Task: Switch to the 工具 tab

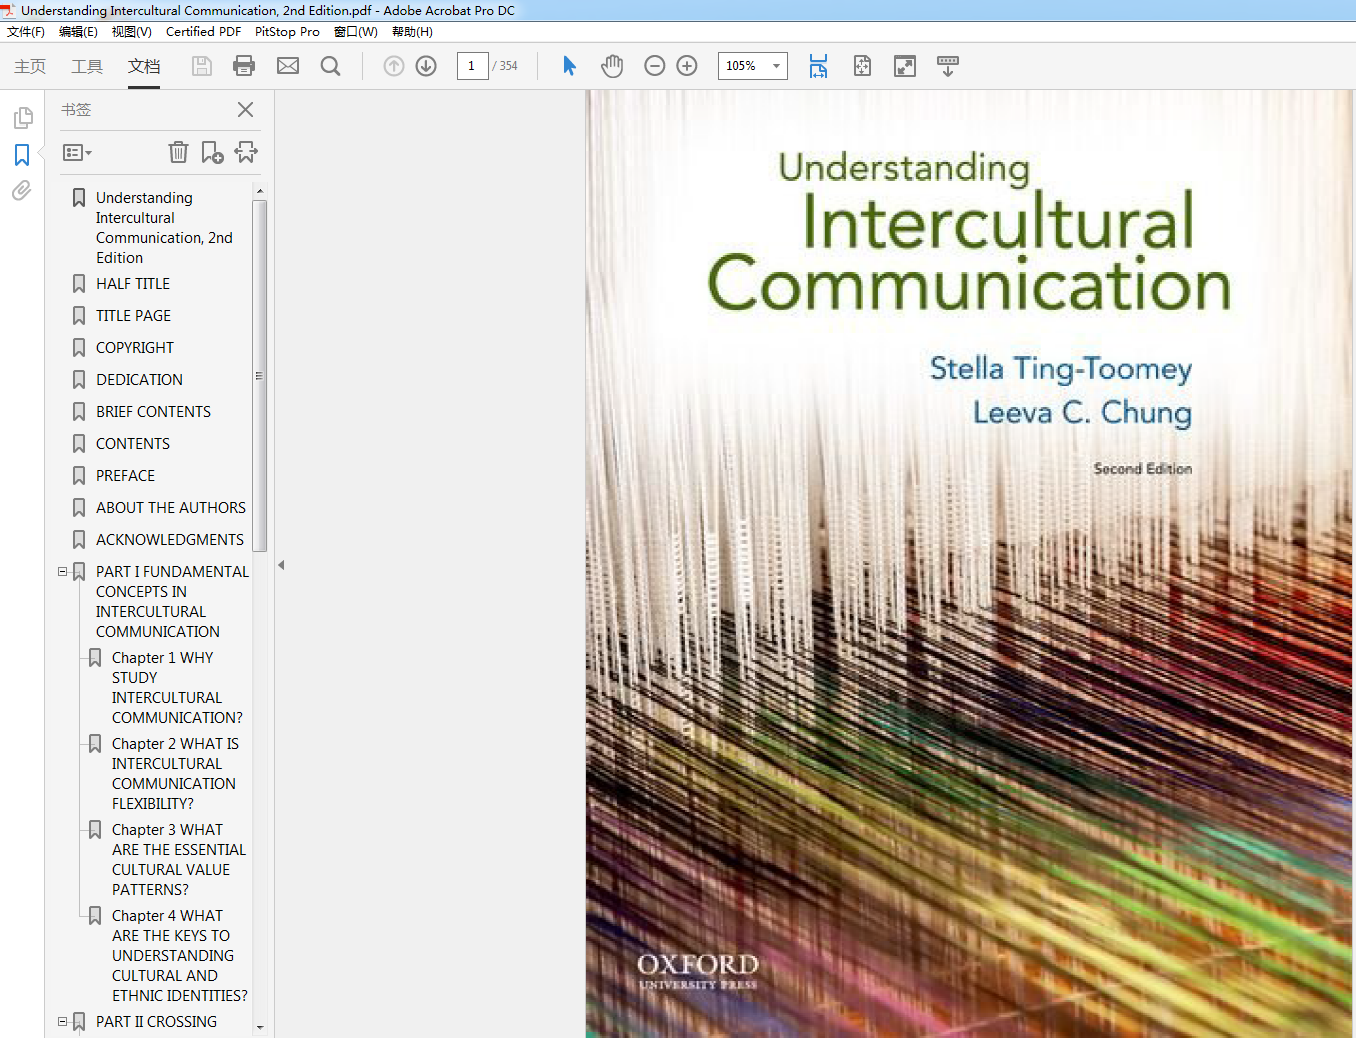Action: coord(87,66)
